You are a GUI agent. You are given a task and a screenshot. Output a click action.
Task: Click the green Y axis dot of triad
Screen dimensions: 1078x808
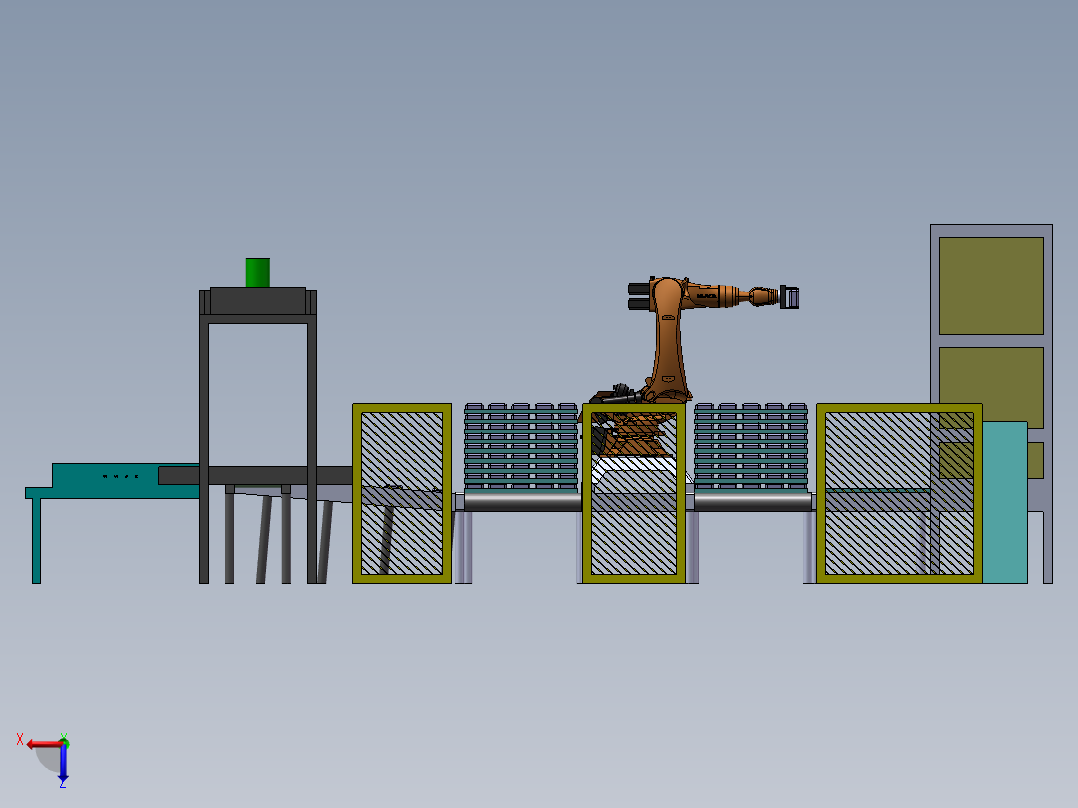coord(64,743)
